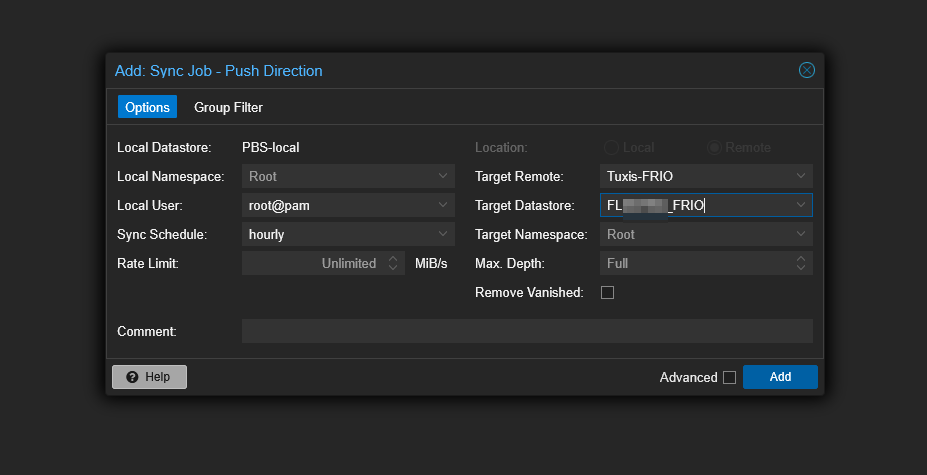Click the Max. Depth spinner arrows

pyautogui.click(x=801, y=263)
